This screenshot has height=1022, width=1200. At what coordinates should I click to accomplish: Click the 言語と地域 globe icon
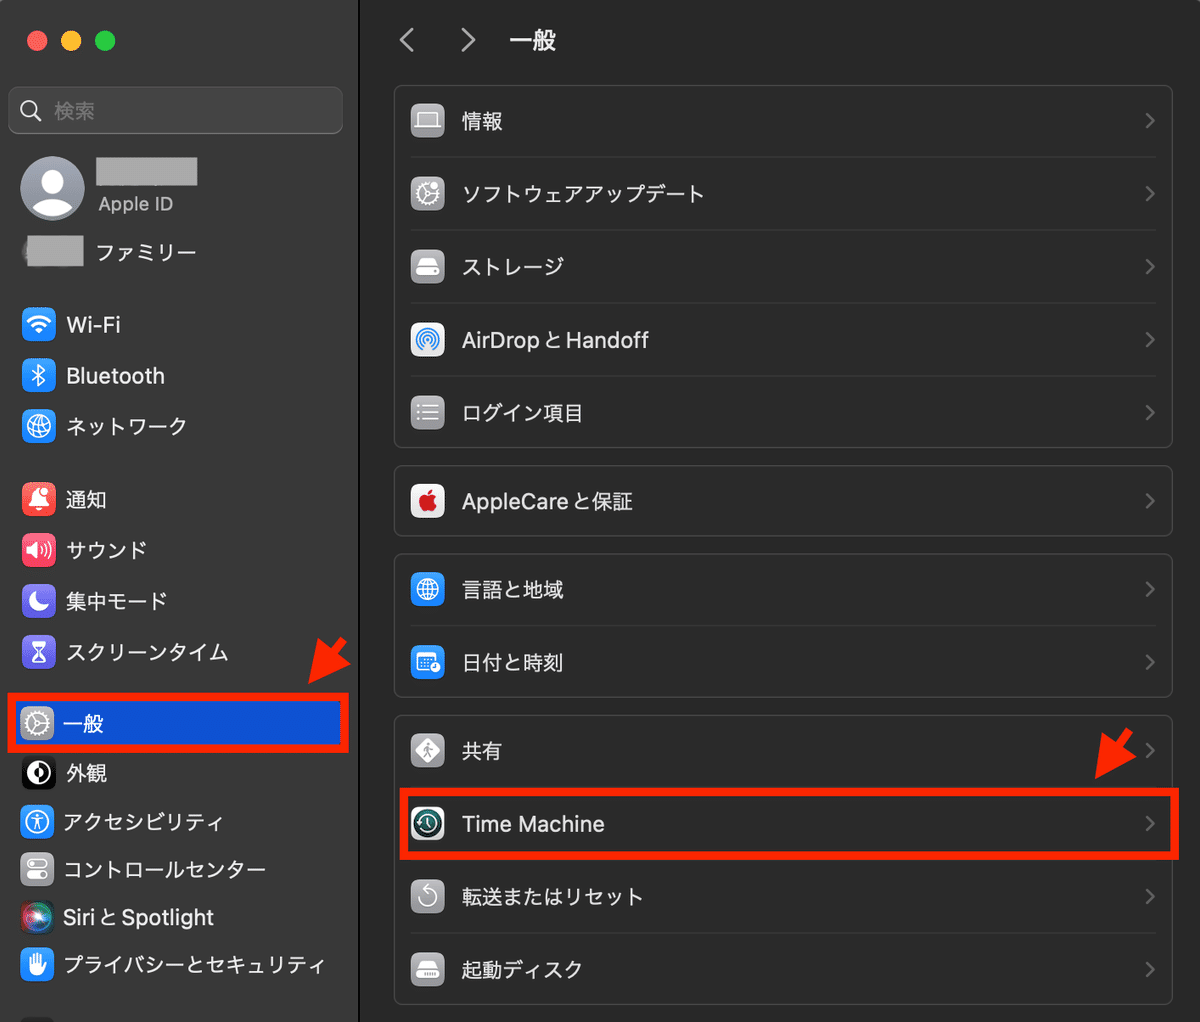428,590
